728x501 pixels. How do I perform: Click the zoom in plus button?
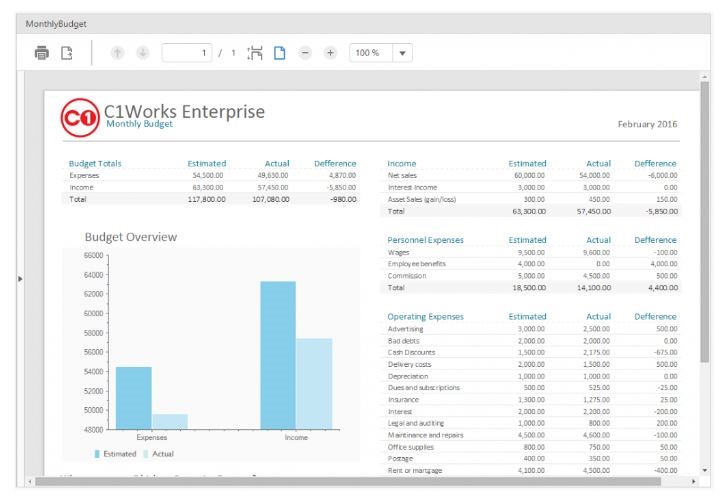click(330, 53)
